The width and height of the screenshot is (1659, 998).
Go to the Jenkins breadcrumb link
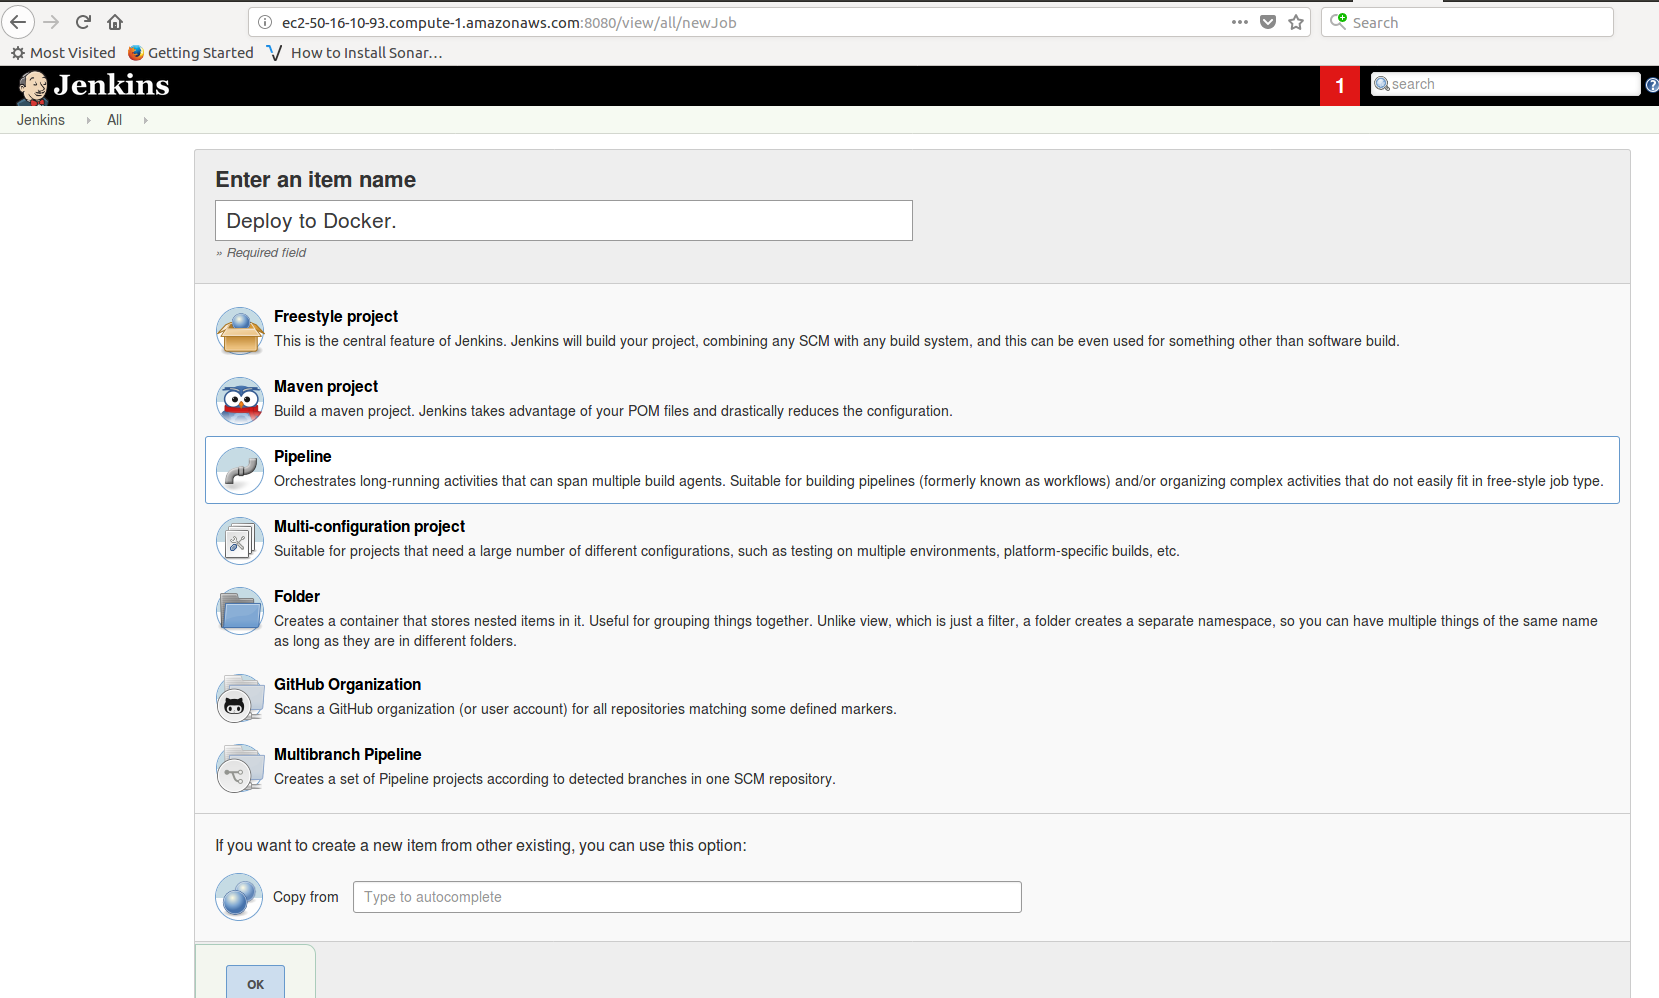click(41, 120)
